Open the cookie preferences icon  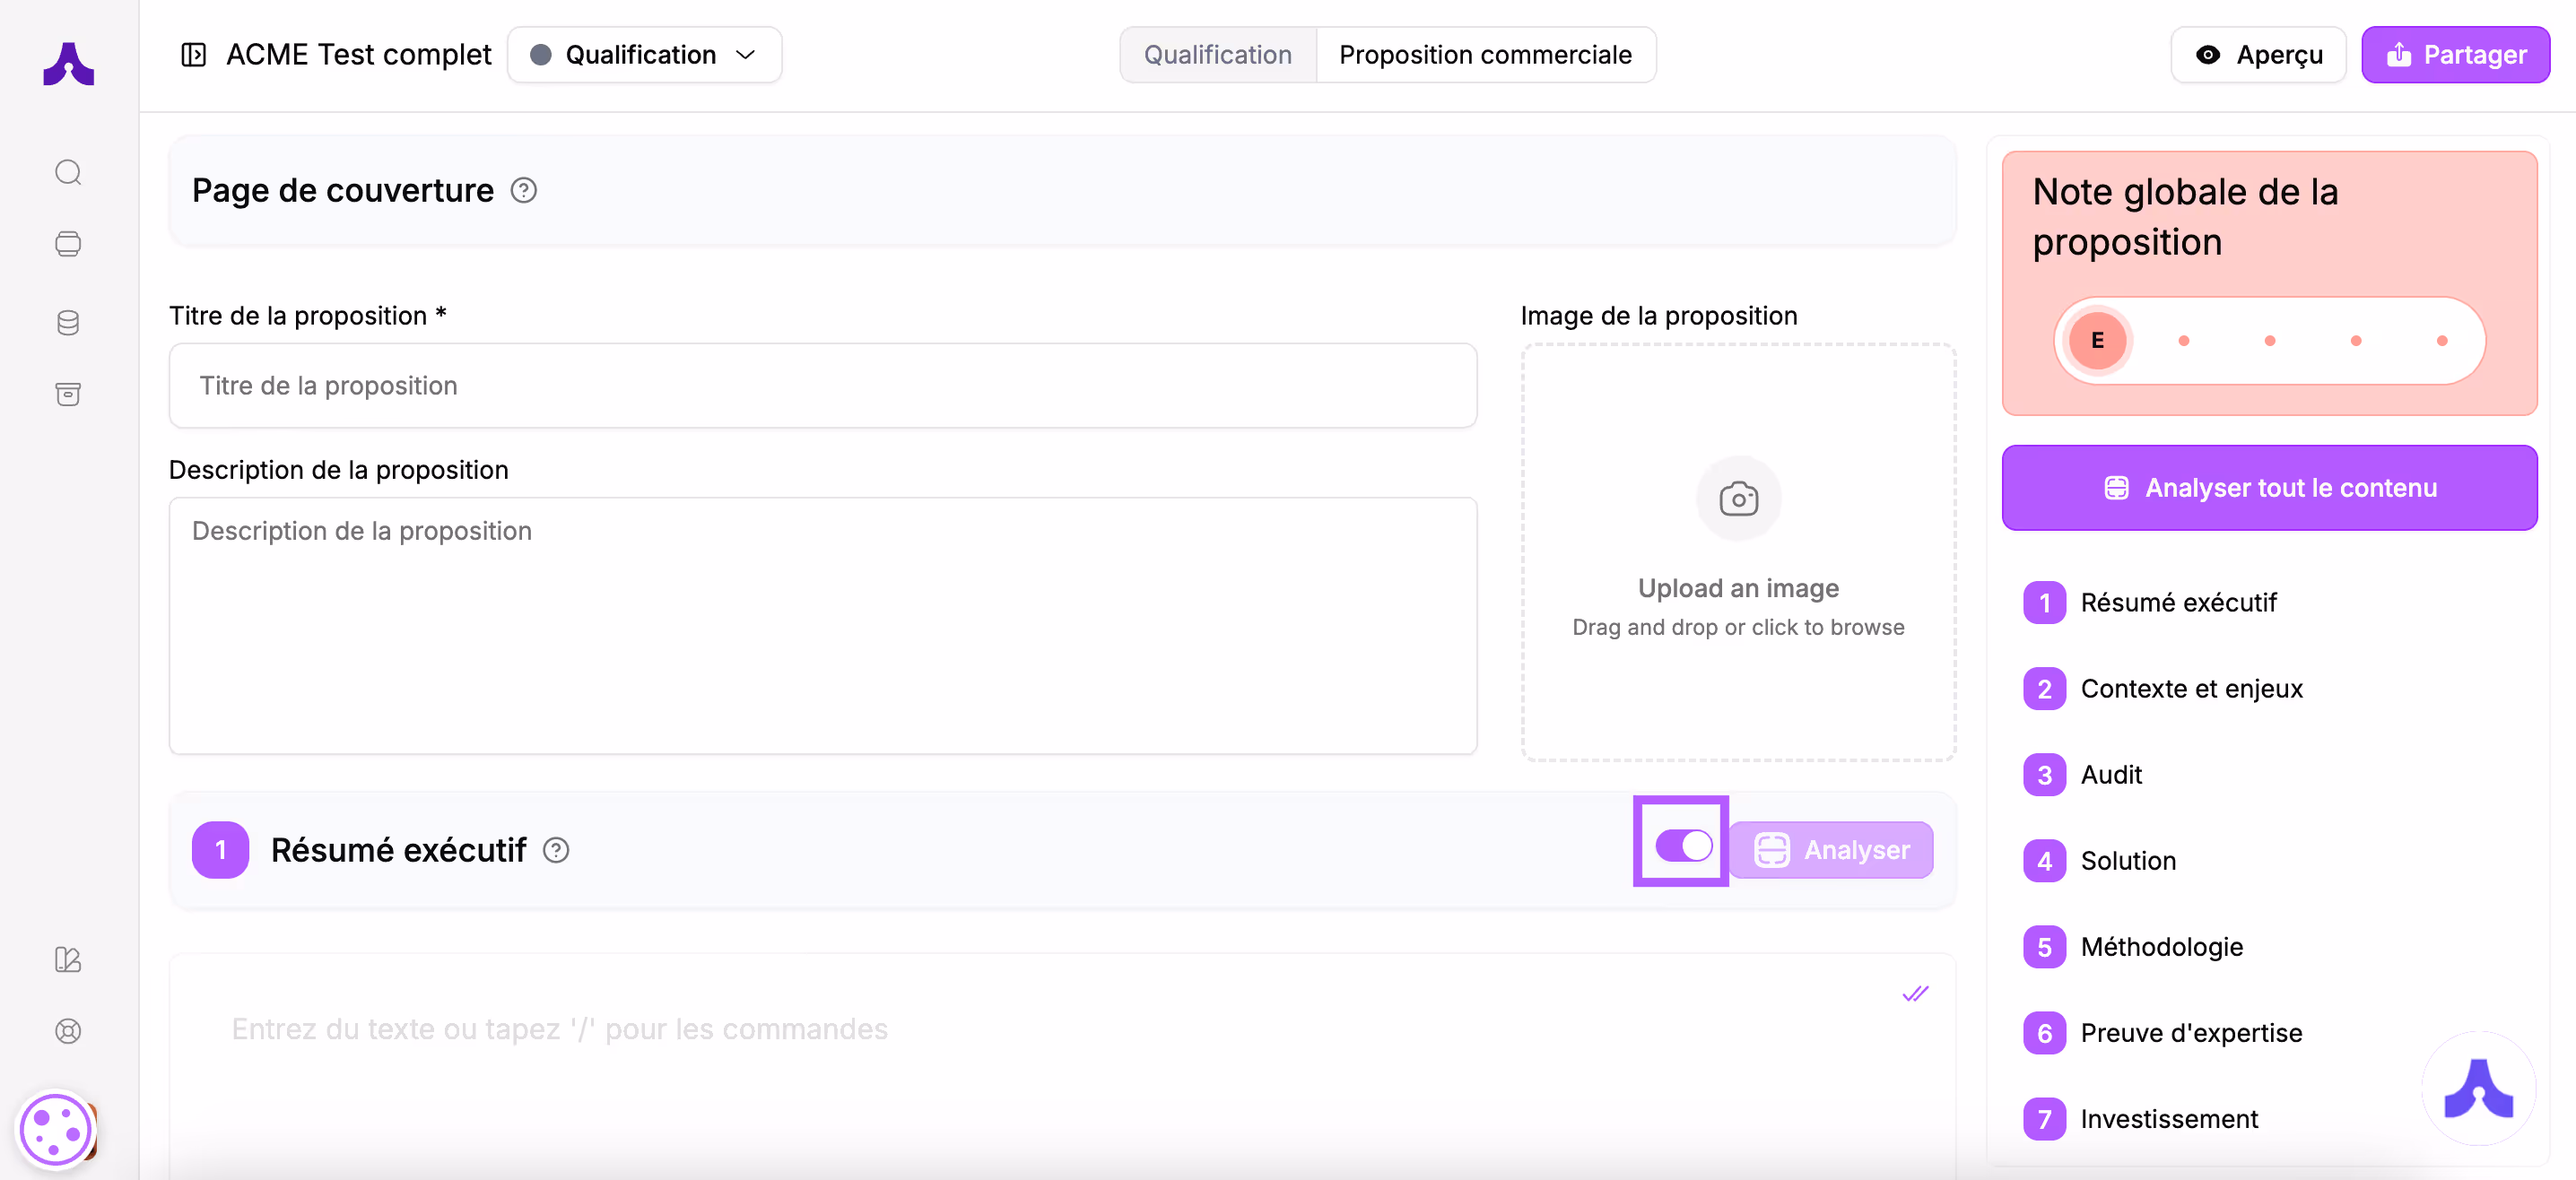tap(55, 1131)
